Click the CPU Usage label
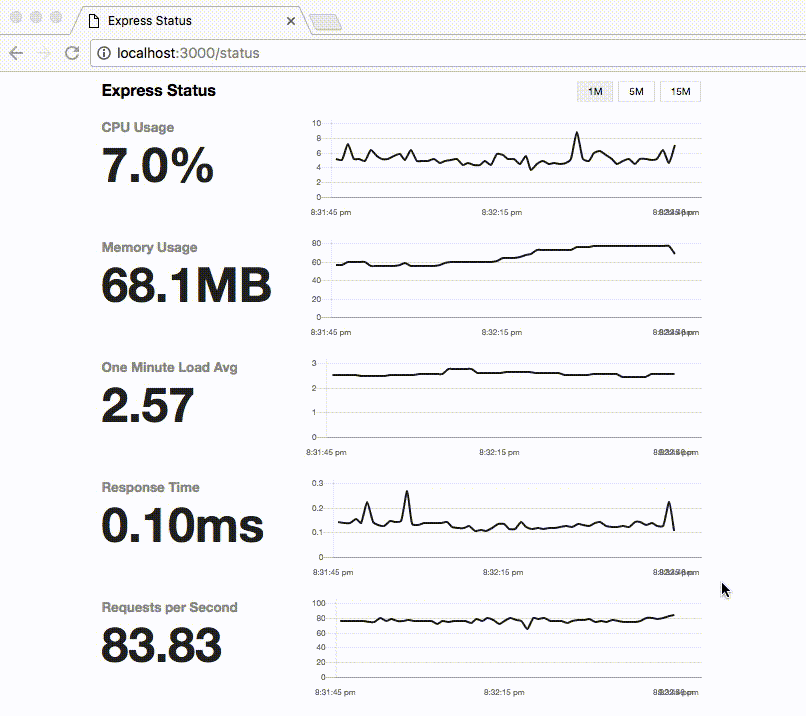Viewport: 806px width, 716px height. click(x=137, y=127)
